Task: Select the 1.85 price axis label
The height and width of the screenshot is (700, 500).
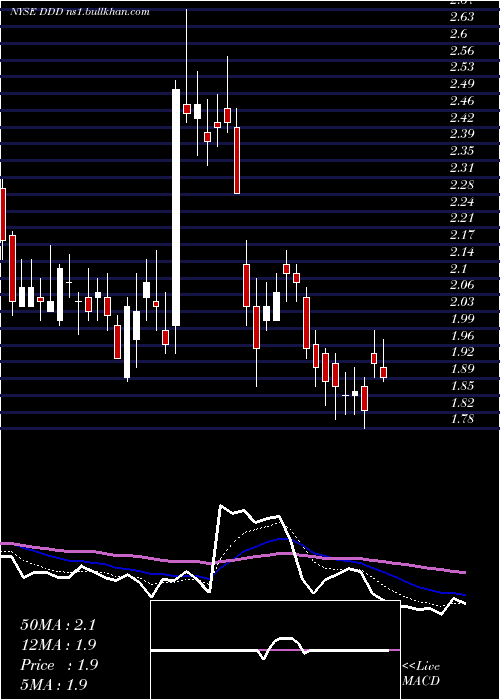Action: pos(462,386)
